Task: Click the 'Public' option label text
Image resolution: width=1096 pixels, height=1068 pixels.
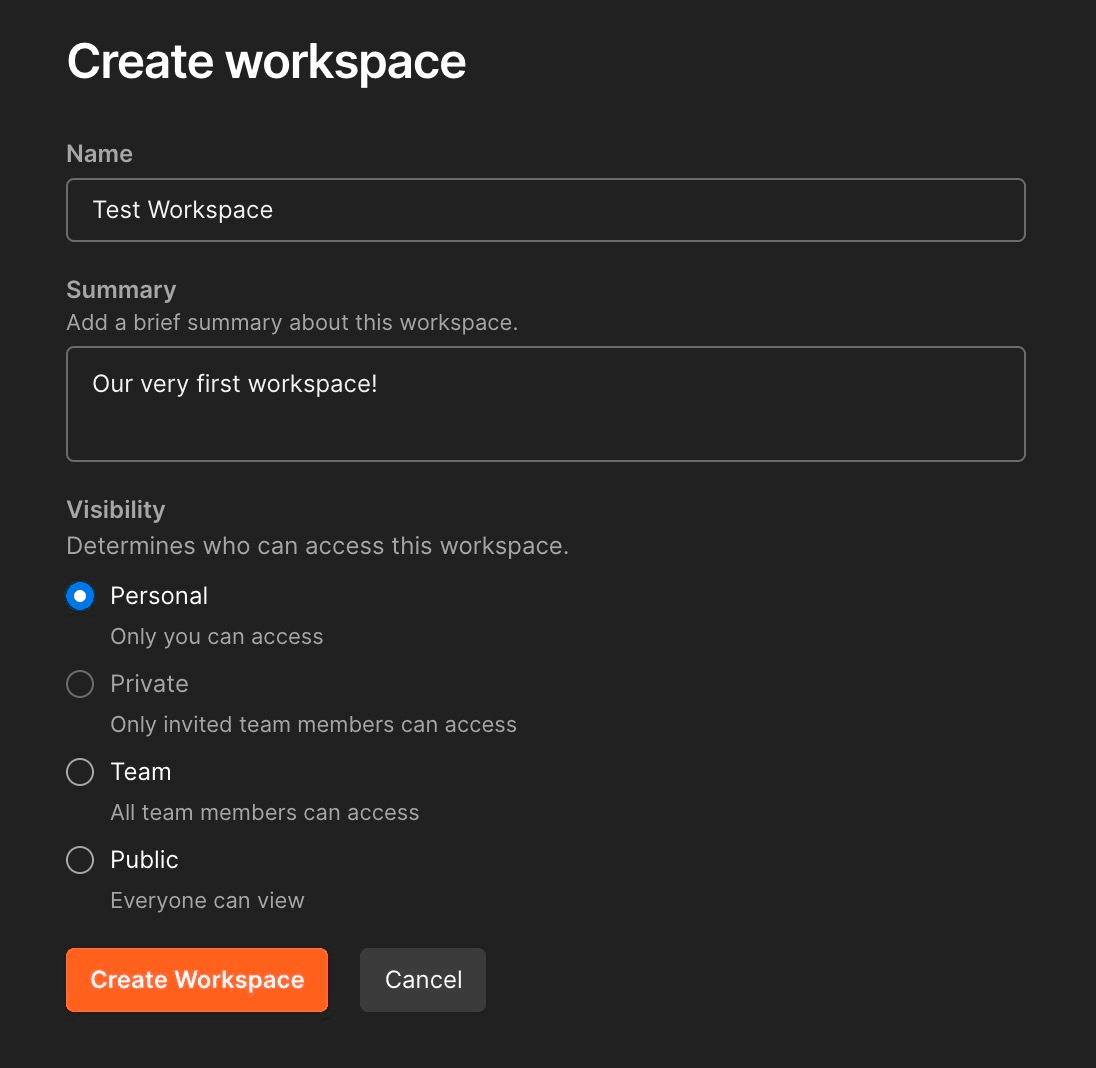Action: point(144,860)
